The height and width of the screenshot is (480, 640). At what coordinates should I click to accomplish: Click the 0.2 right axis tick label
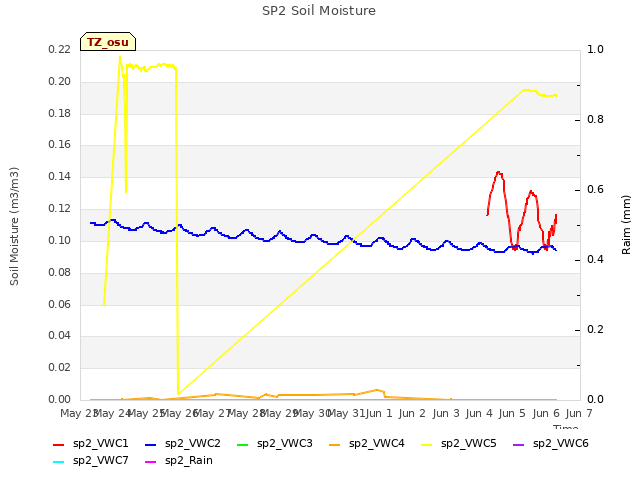click(595, 329)
